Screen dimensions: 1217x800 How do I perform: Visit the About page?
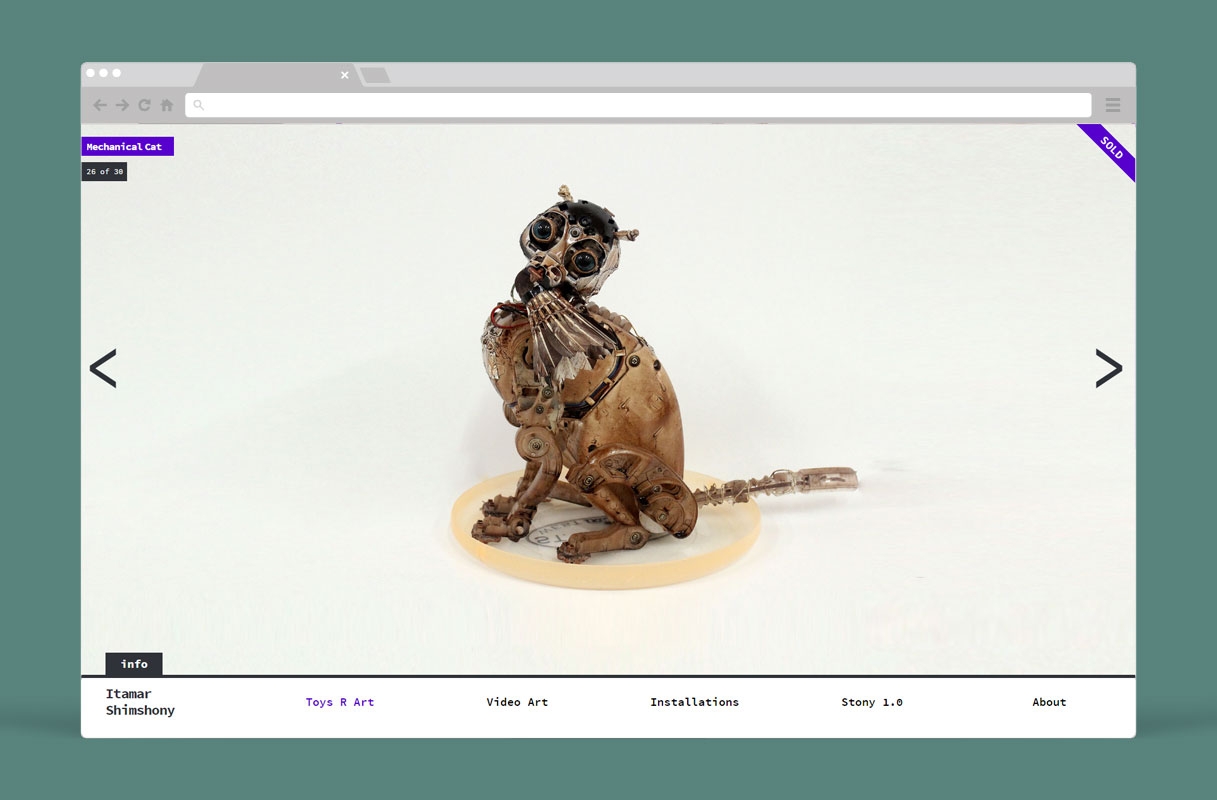1049,702
